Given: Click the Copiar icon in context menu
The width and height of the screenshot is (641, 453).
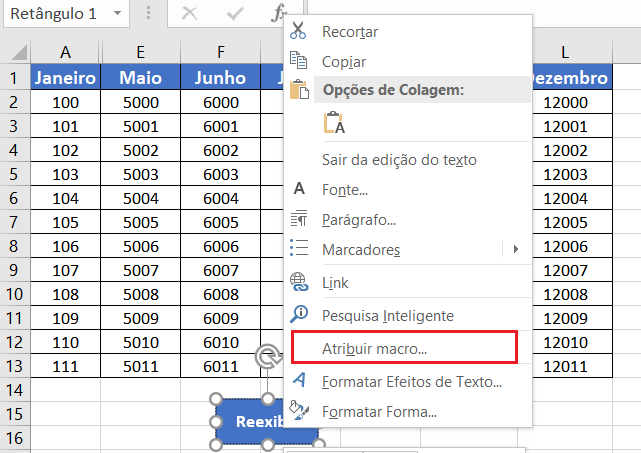Looking at the screenshot, I should pos(298,62).
